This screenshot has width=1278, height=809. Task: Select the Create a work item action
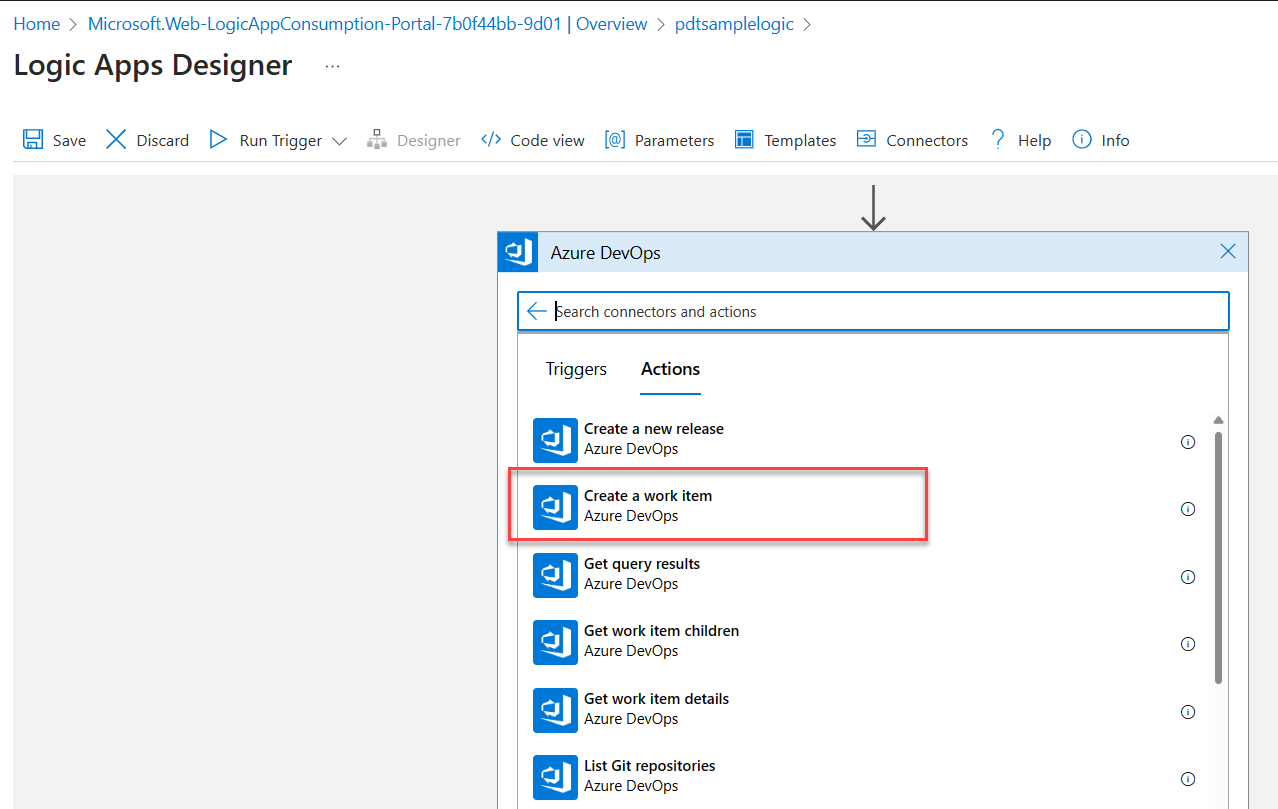[x=648, y=506]
